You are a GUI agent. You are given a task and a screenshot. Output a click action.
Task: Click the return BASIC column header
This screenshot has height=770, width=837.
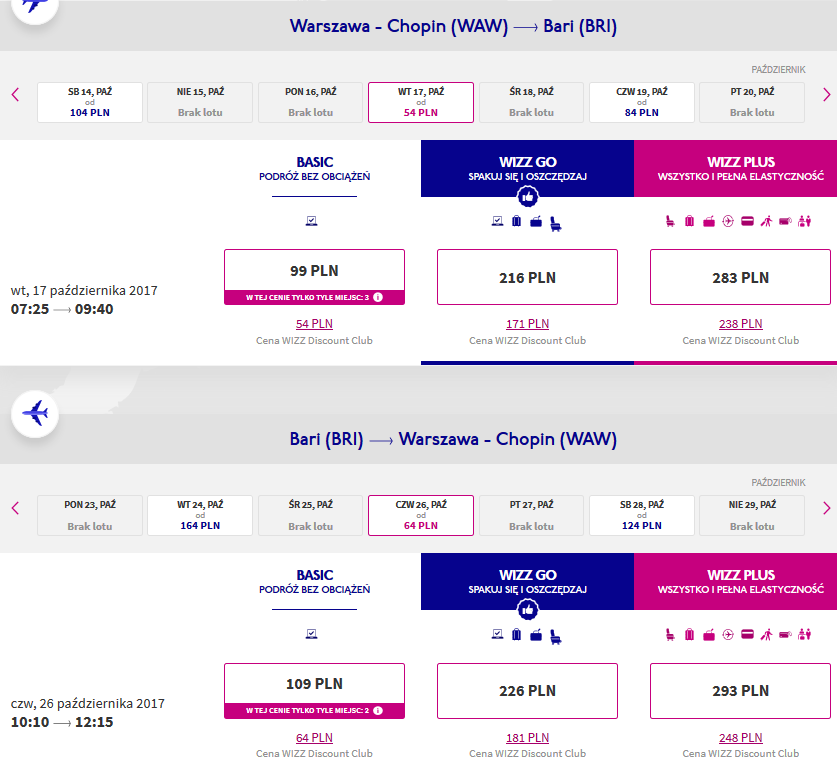(x=314, y=582)
